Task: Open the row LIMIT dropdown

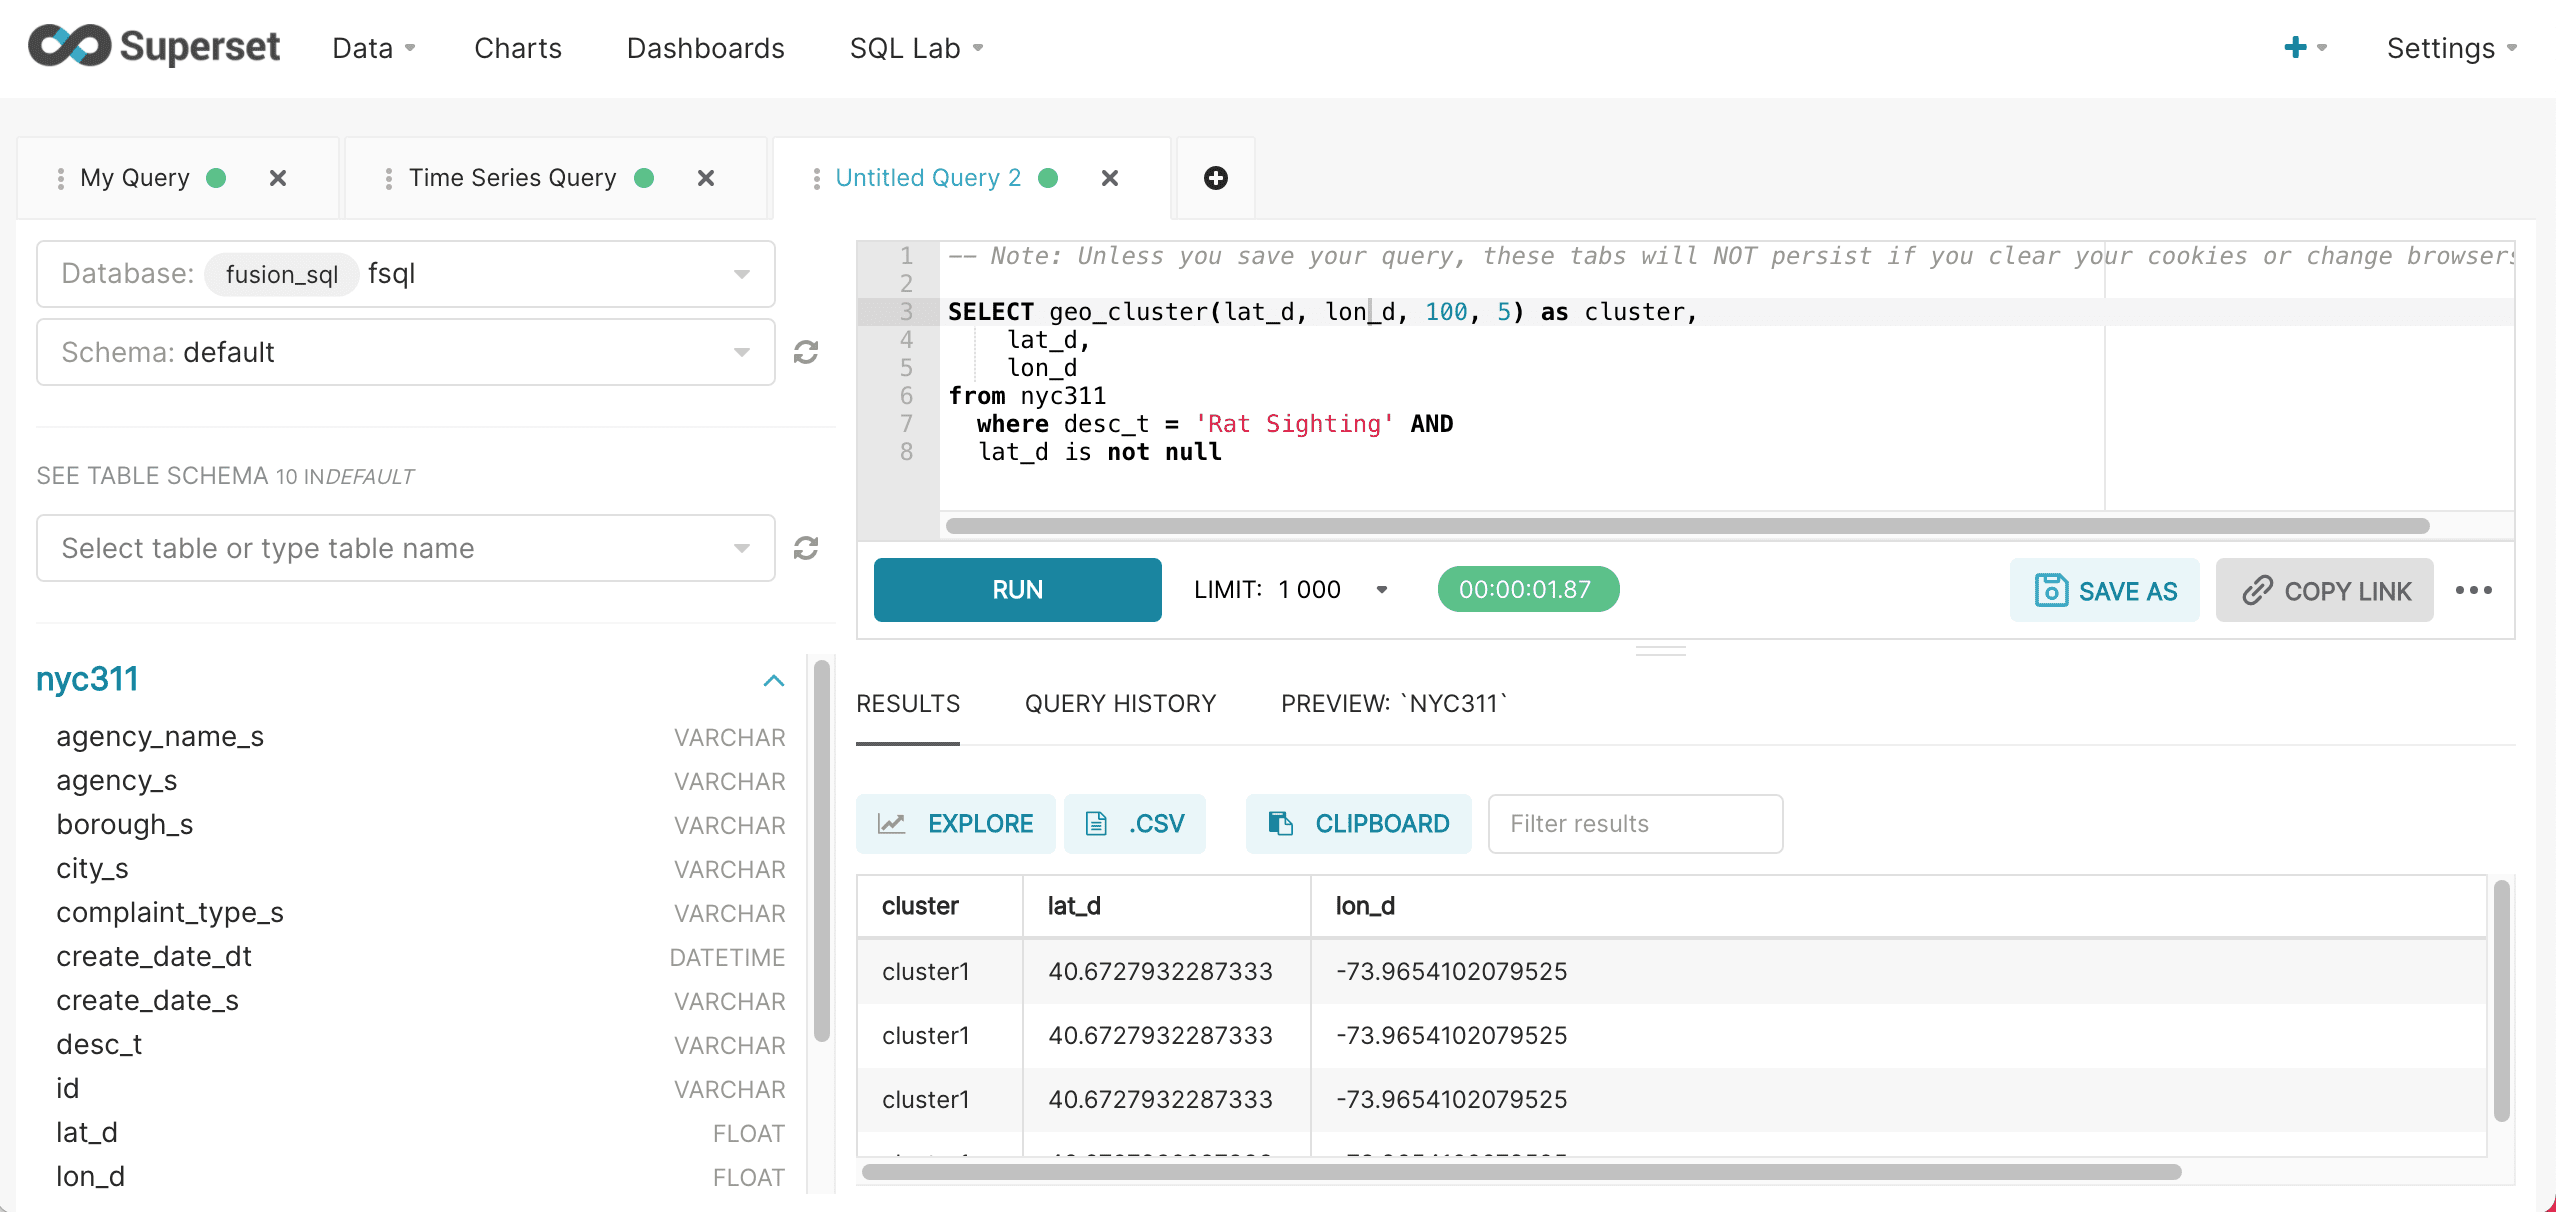Action: pyautogui.click(x=1292, y=590)
